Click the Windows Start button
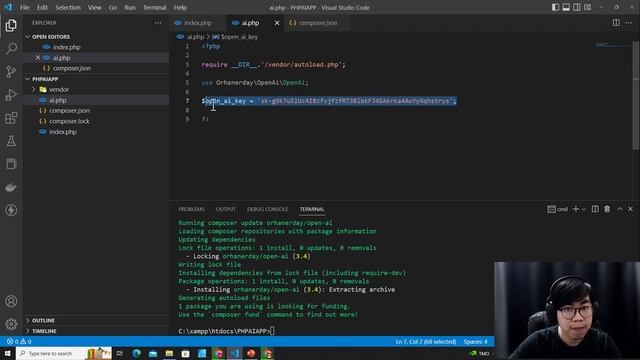This screenshot has width=640, height=360. click(x=7, y=353)
